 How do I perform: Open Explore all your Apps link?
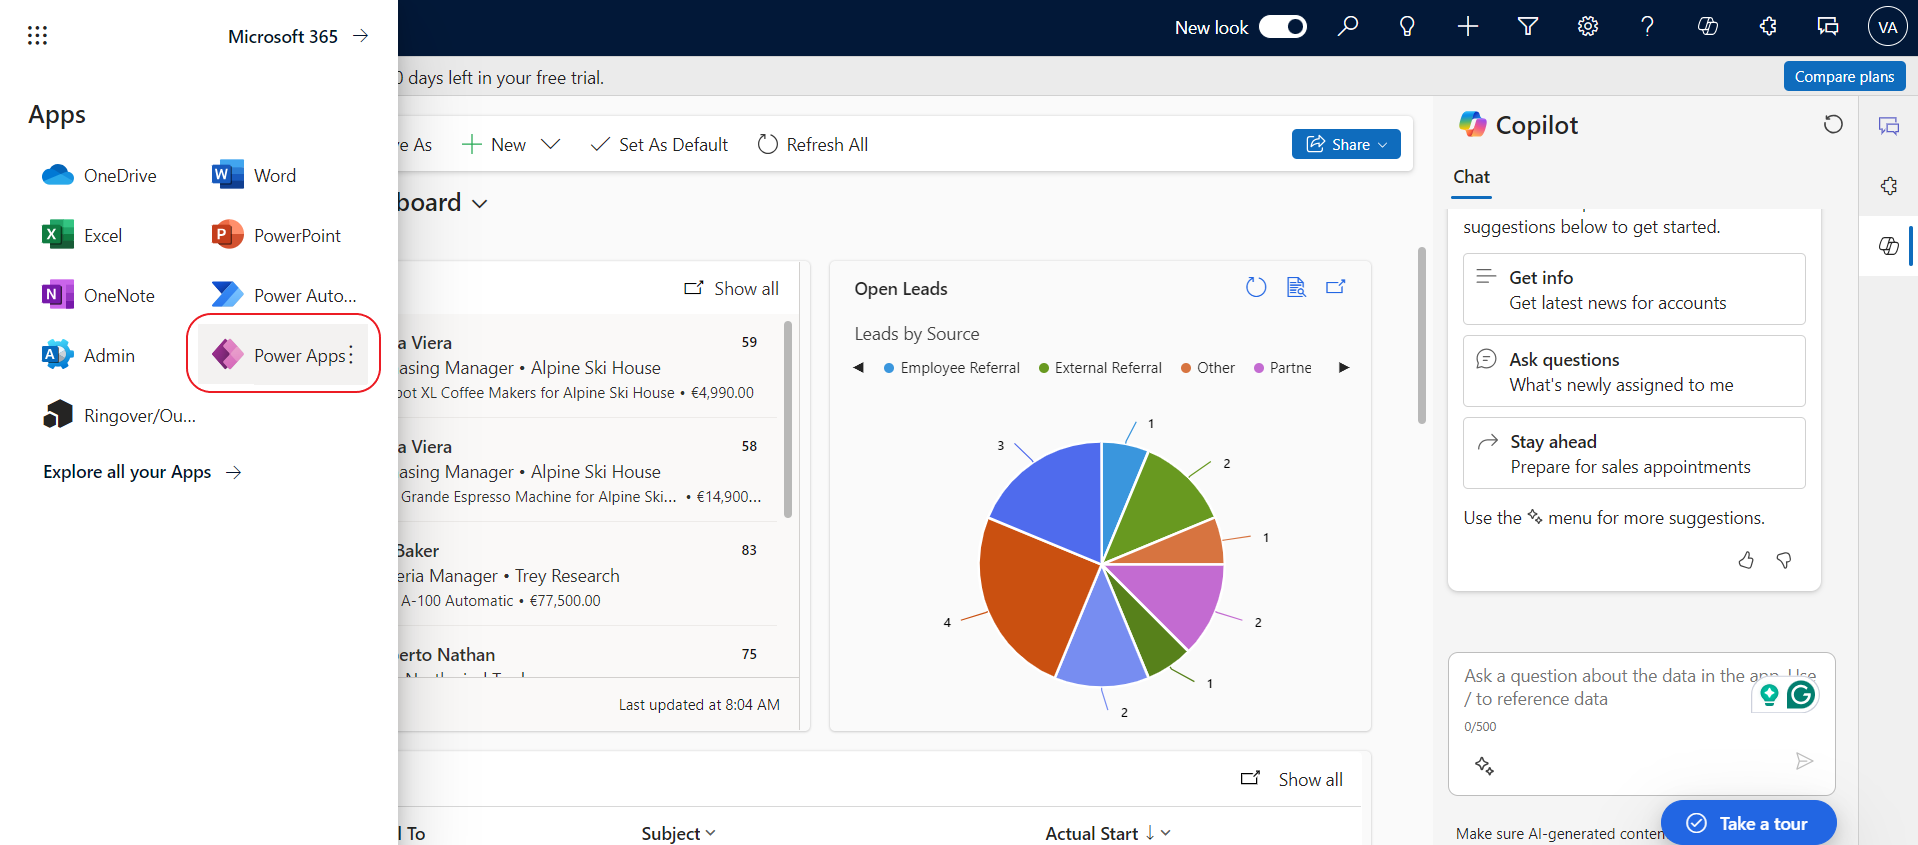click(143, 472)
